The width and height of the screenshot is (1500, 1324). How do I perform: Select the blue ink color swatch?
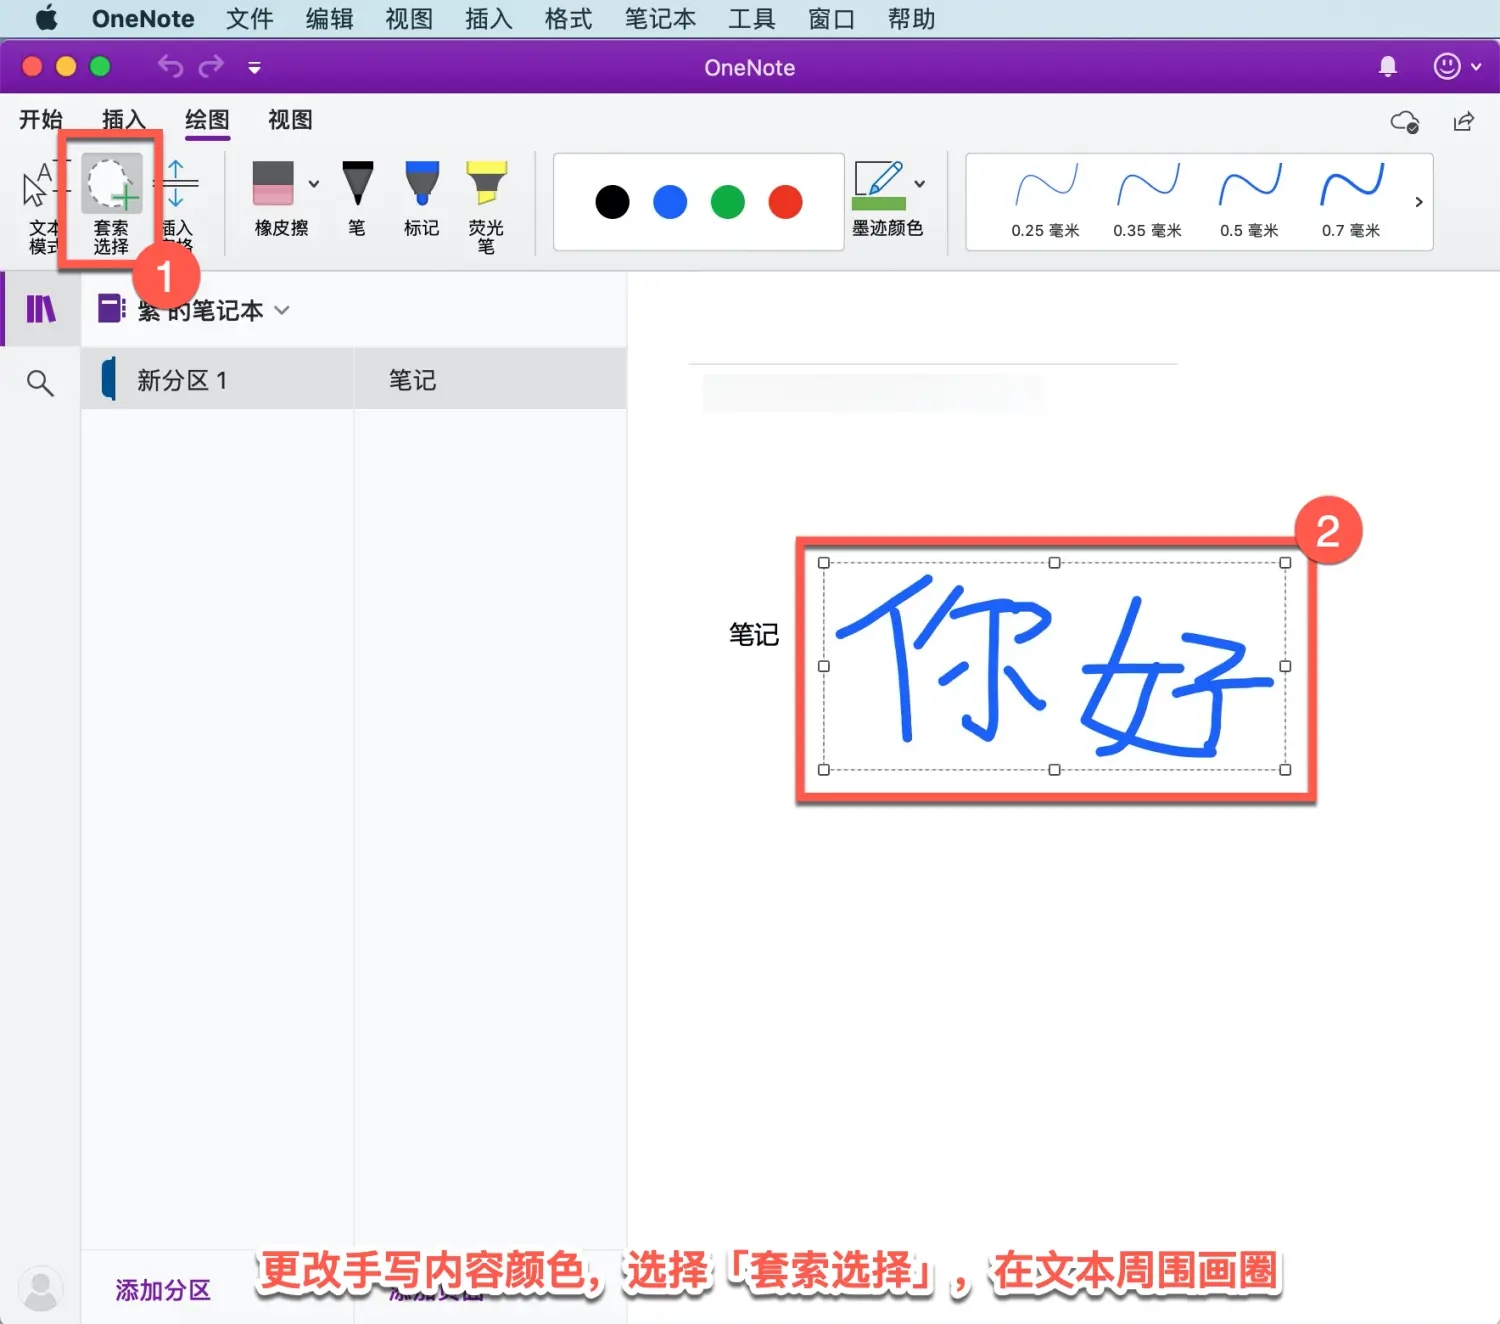coord(669,201)
